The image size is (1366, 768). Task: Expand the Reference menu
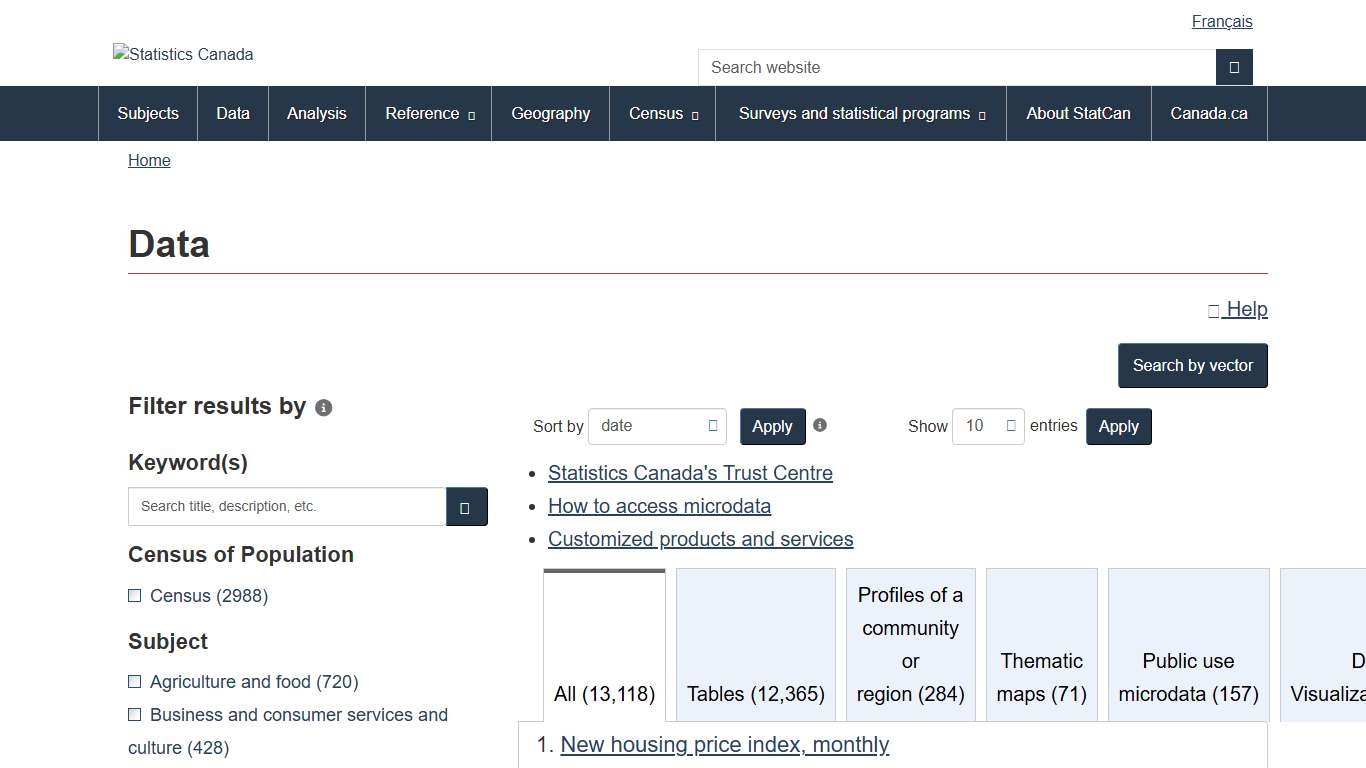pos(429,114)
